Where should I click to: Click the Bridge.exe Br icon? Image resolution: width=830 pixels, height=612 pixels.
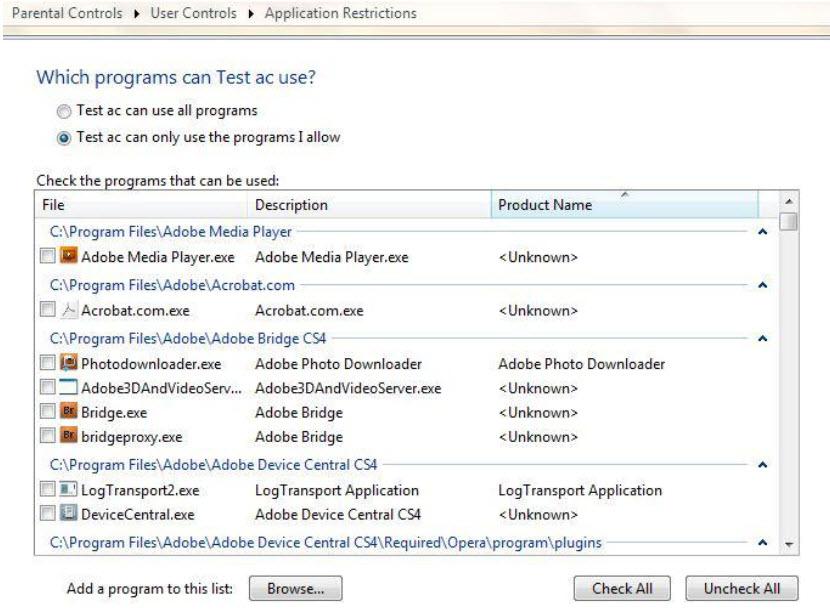[x=68, y=412]
